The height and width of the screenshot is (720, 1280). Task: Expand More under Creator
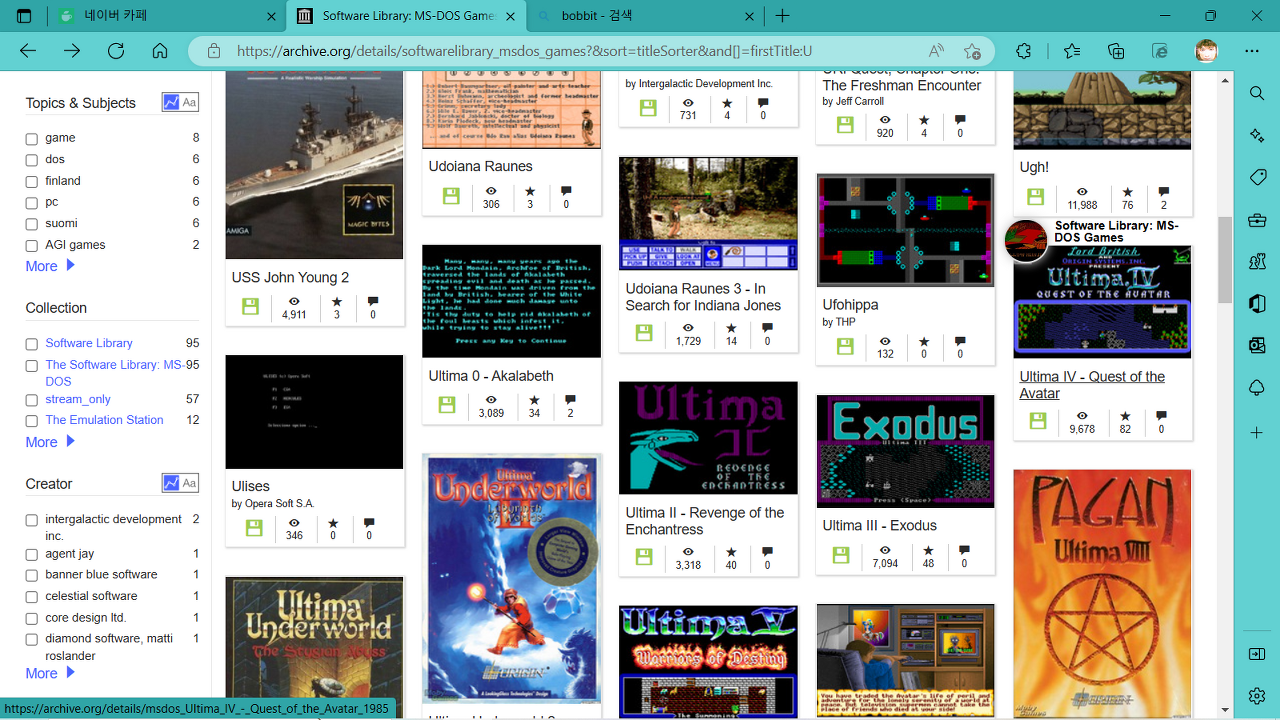point(50,673)
